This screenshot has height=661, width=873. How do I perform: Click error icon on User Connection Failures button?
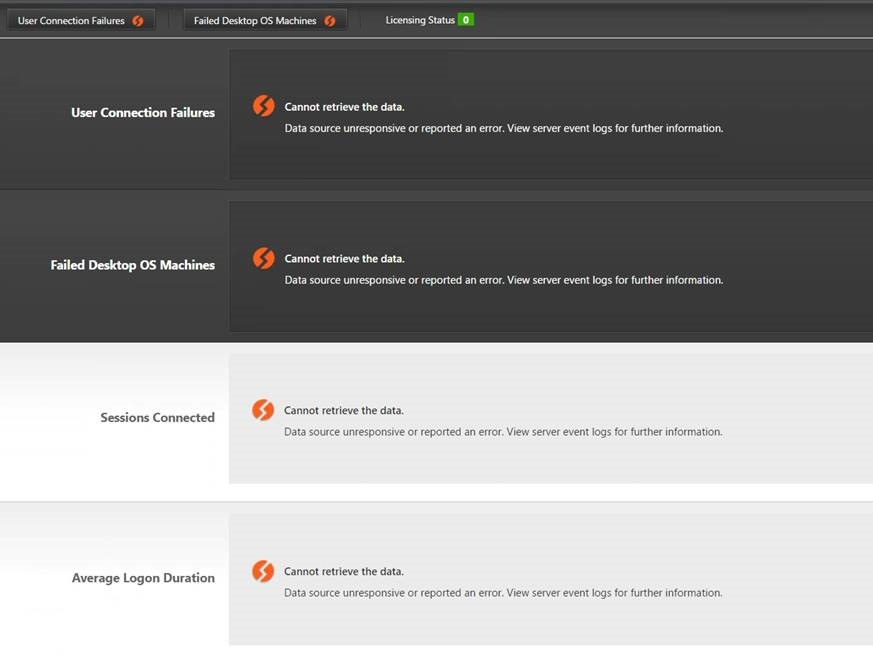coord(138,21)
